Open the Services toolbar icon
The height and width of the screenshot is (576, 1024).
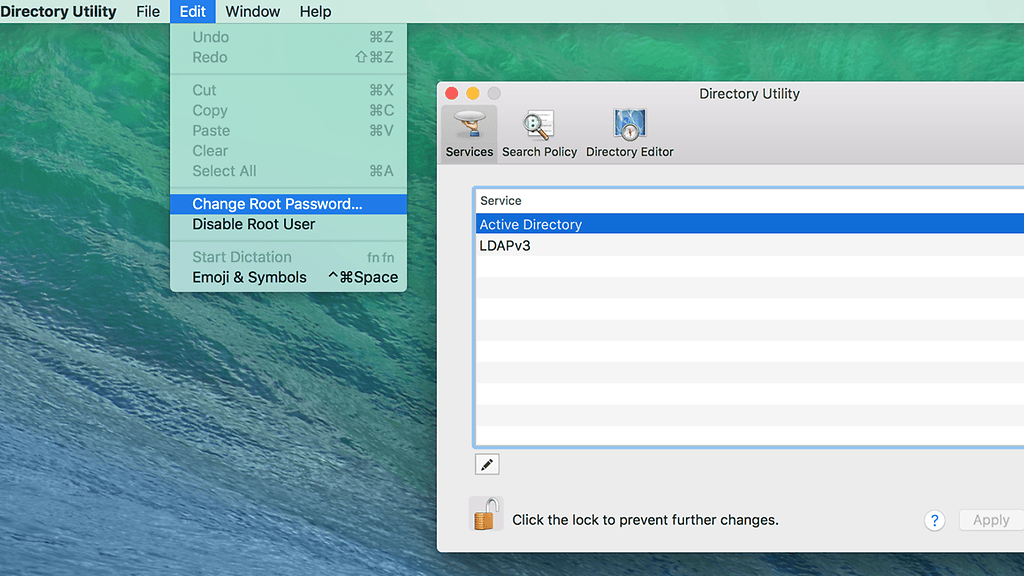pyautogui.click(x=469, y=134)
